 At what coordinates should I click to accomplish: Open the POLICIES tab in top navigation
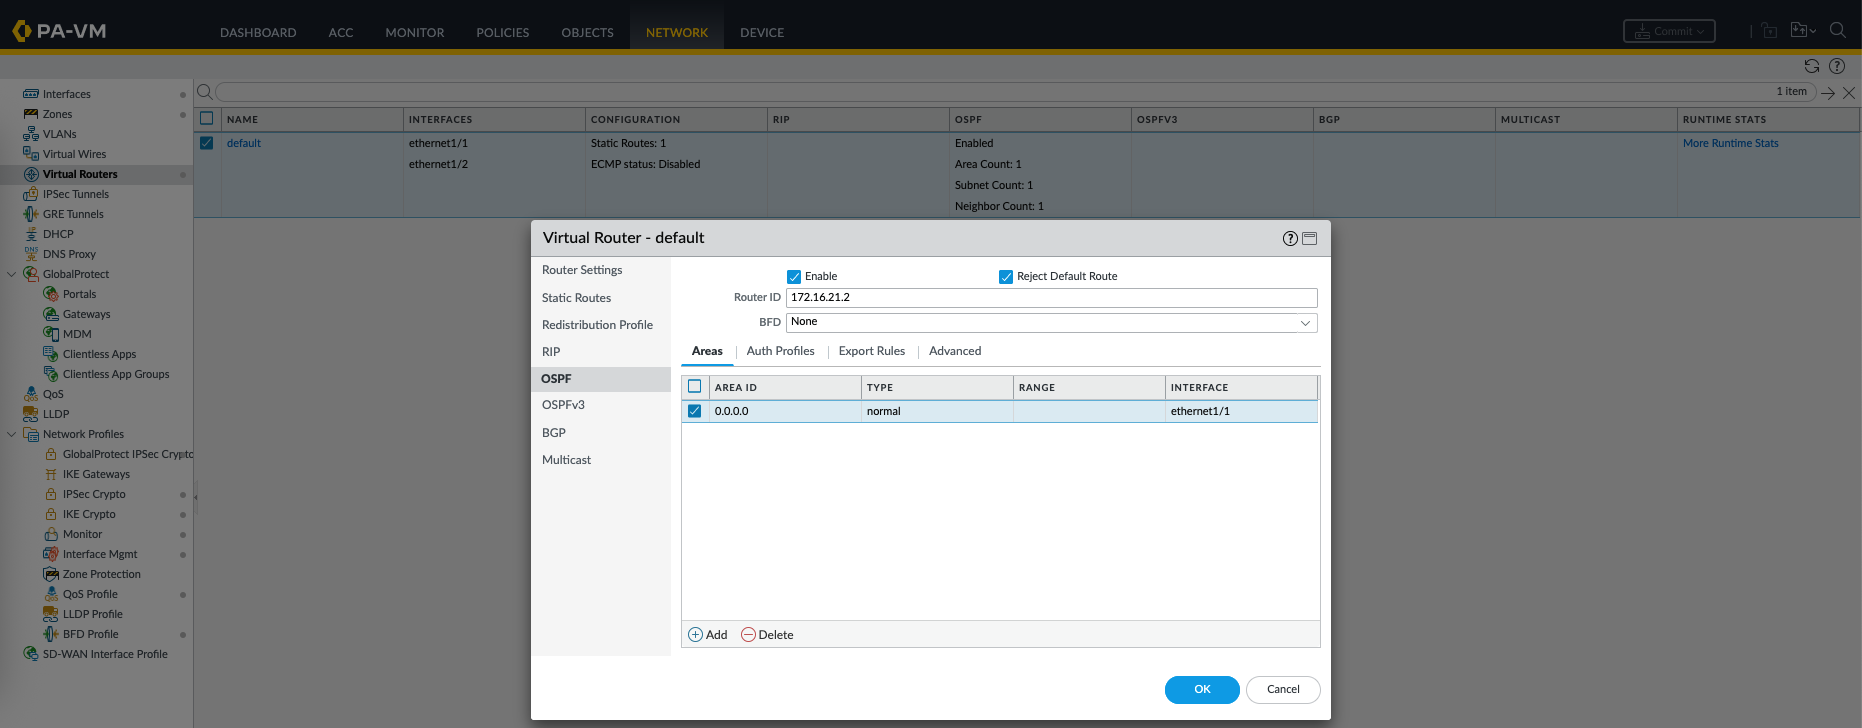pyautogui.click(x=502, y=32)
